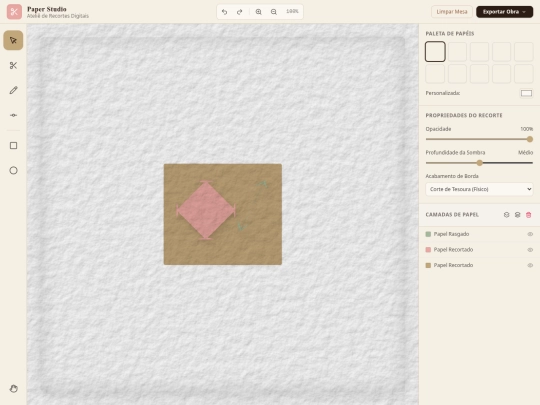Toggle visibility of pink Papel Recortado layer
540x405 pixels.
point(530,250)
